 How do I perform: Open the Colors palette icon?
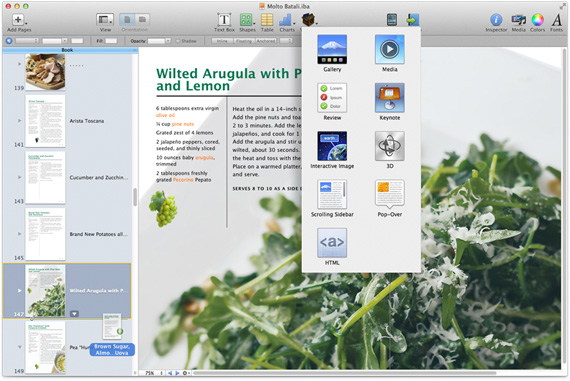coord(537,20)
